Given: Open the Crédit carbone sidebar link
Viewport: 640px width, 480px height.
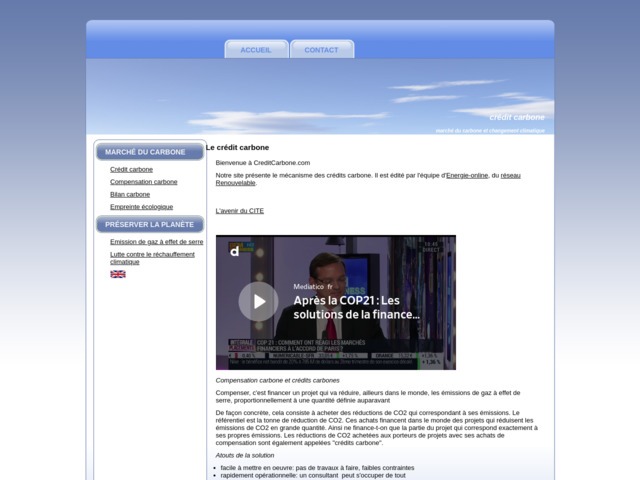Looking at the screenshot, I should click(x=131, y=170).
